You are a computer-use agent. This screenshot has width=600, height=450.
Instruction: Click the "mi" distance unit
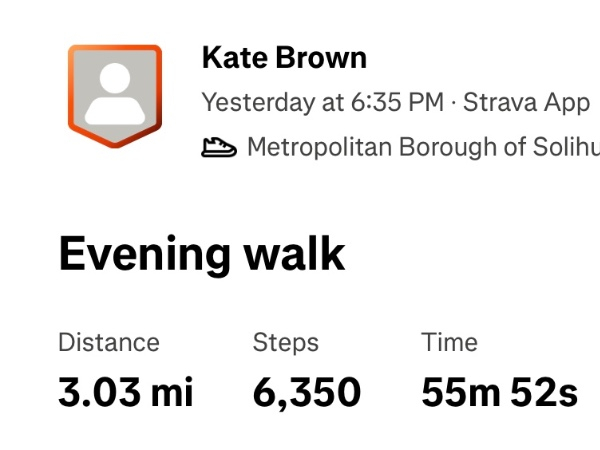click(x=172, y=393)
